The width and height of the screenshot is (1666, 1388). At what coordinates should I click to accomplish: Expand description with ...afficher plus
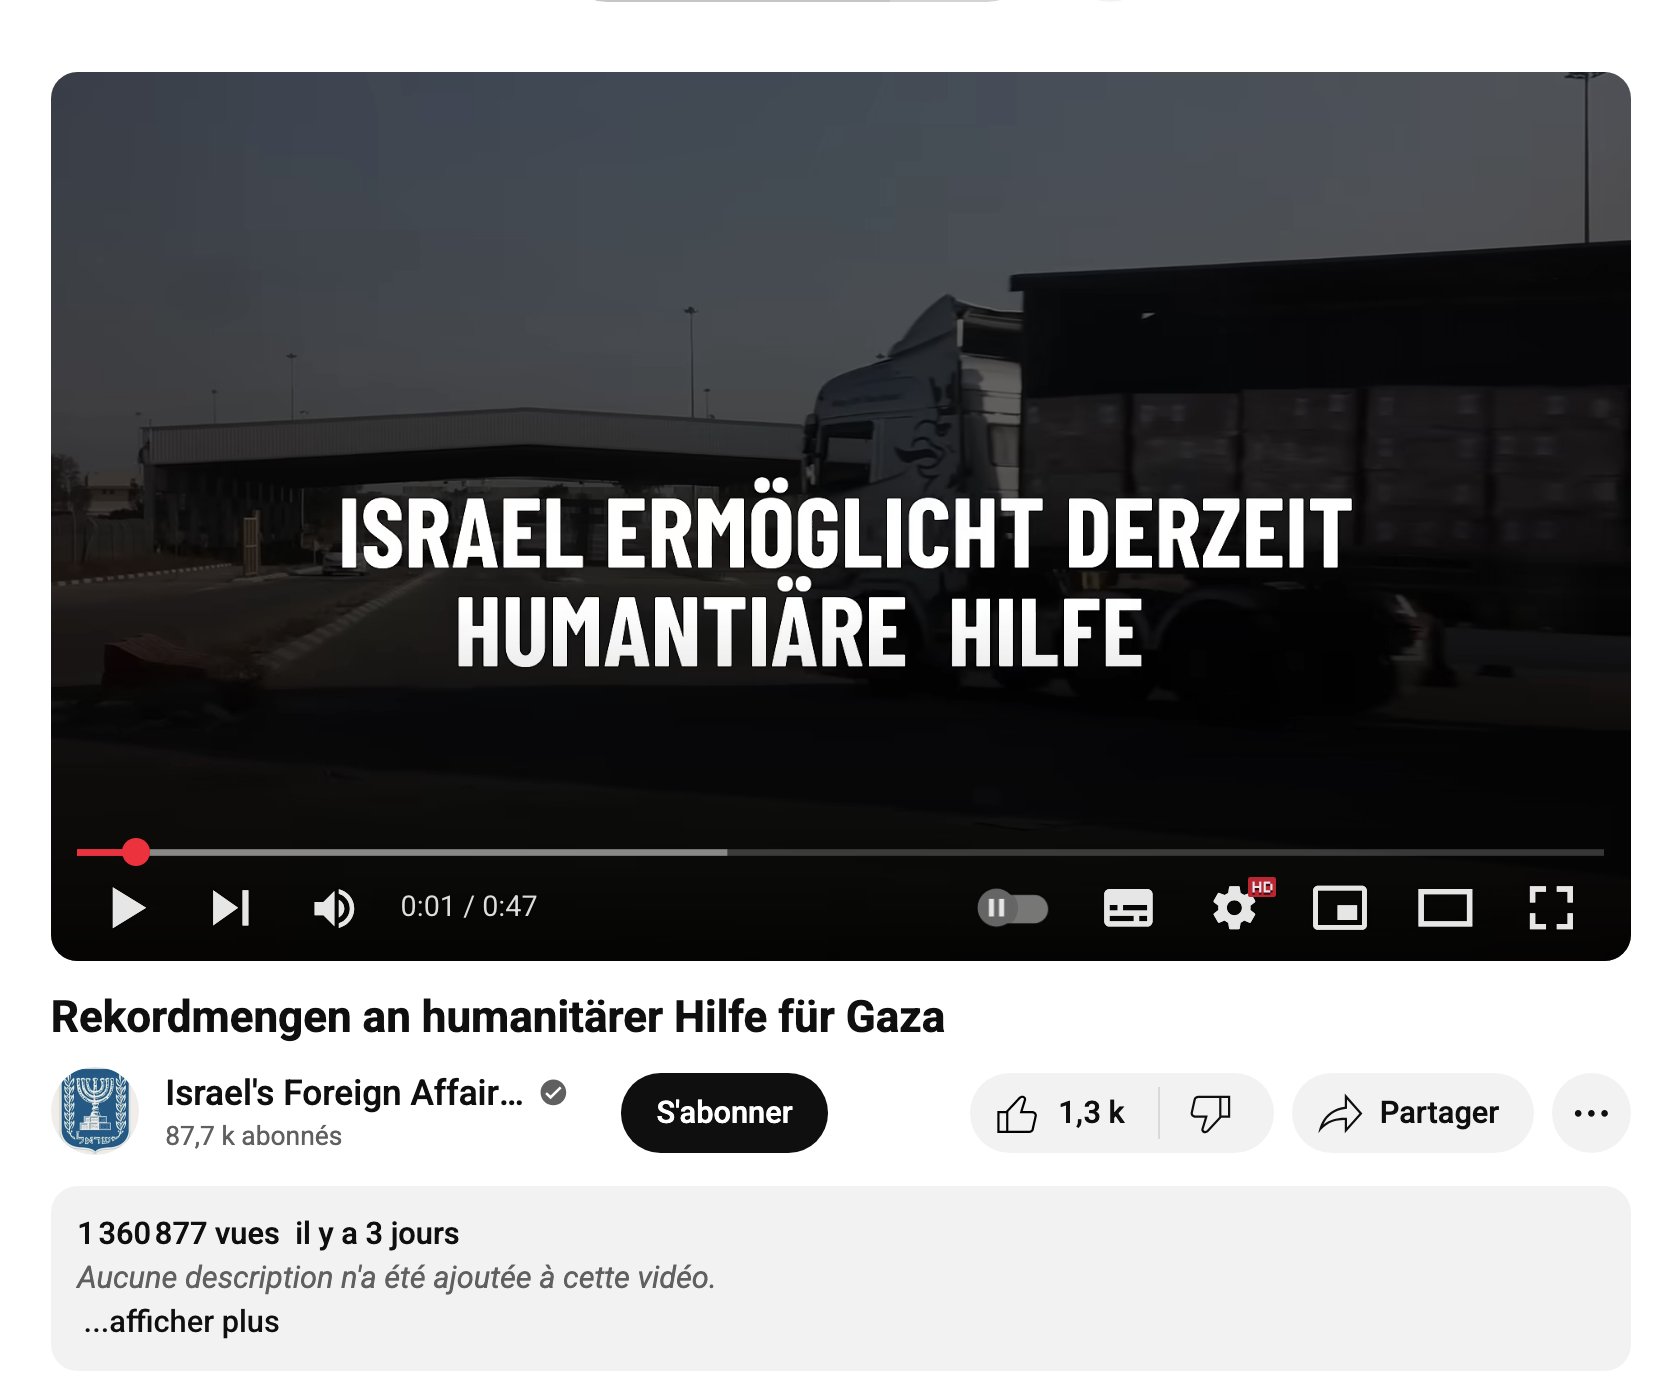point(181,1322)
